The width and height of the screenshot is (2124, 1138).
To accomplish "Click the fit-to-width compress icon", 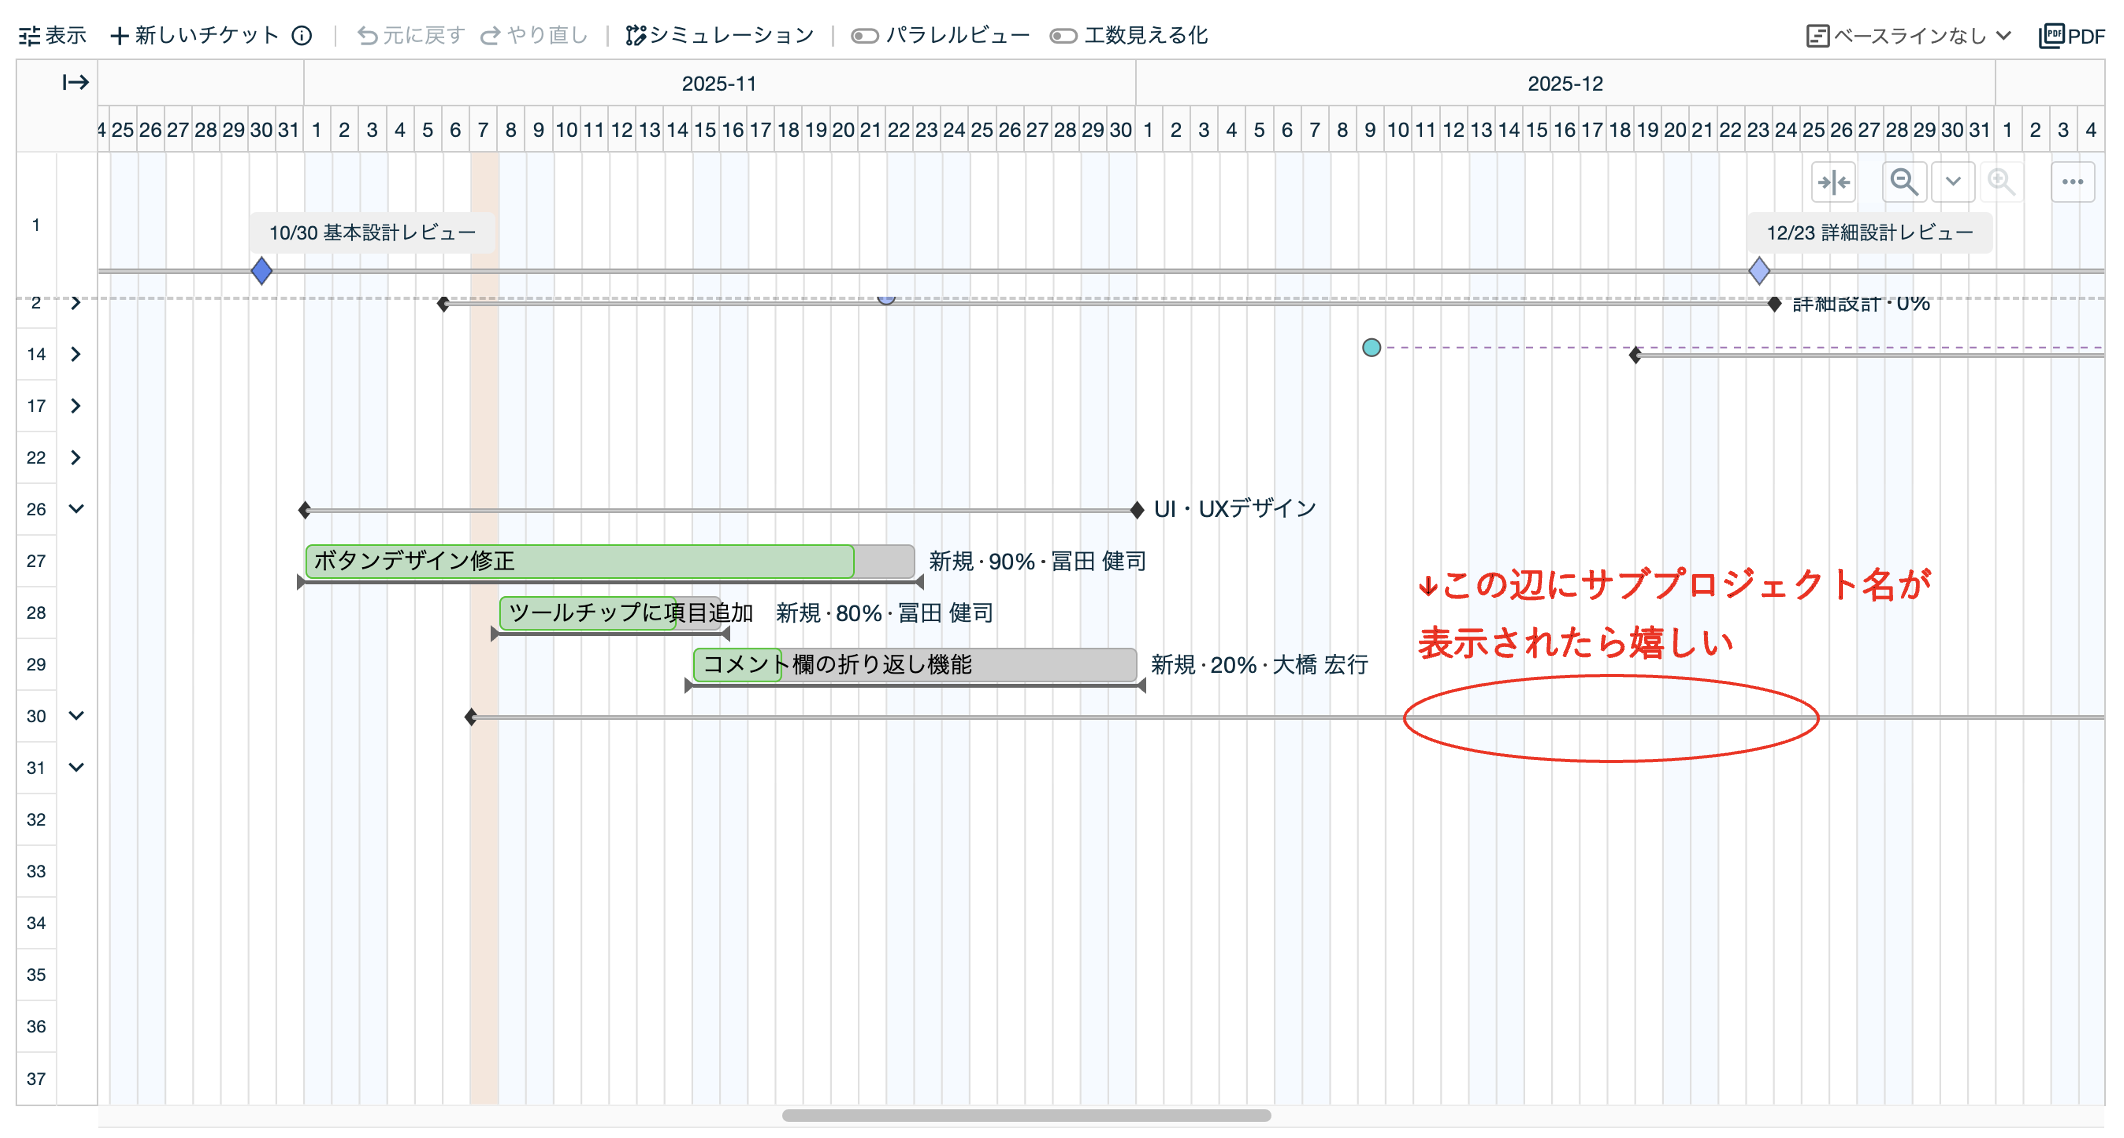I will point(1833,182).
